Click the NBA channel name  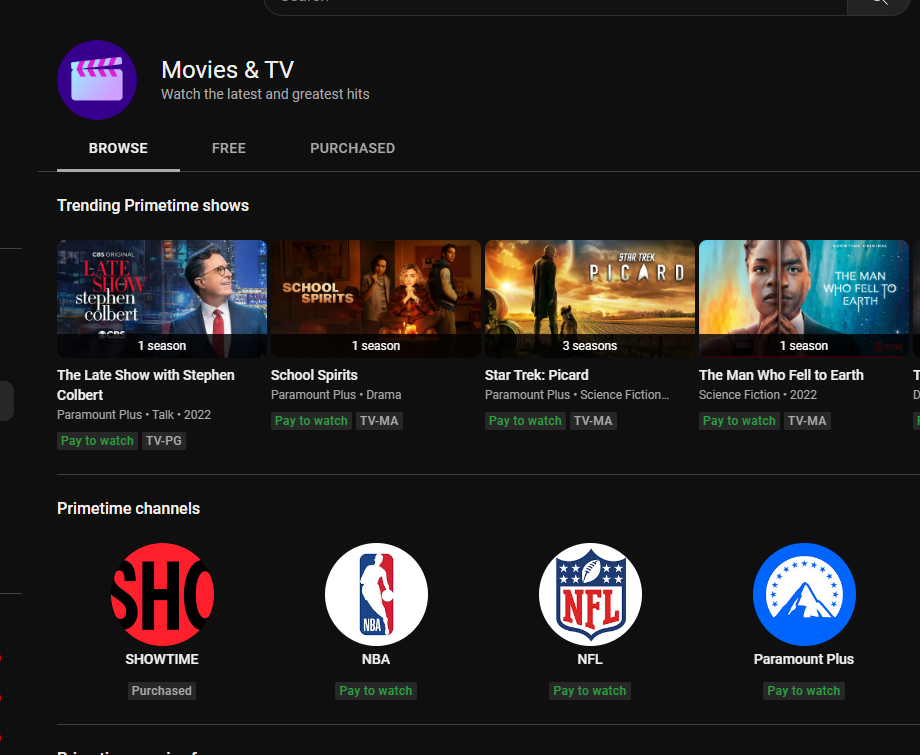pos(376,659)
